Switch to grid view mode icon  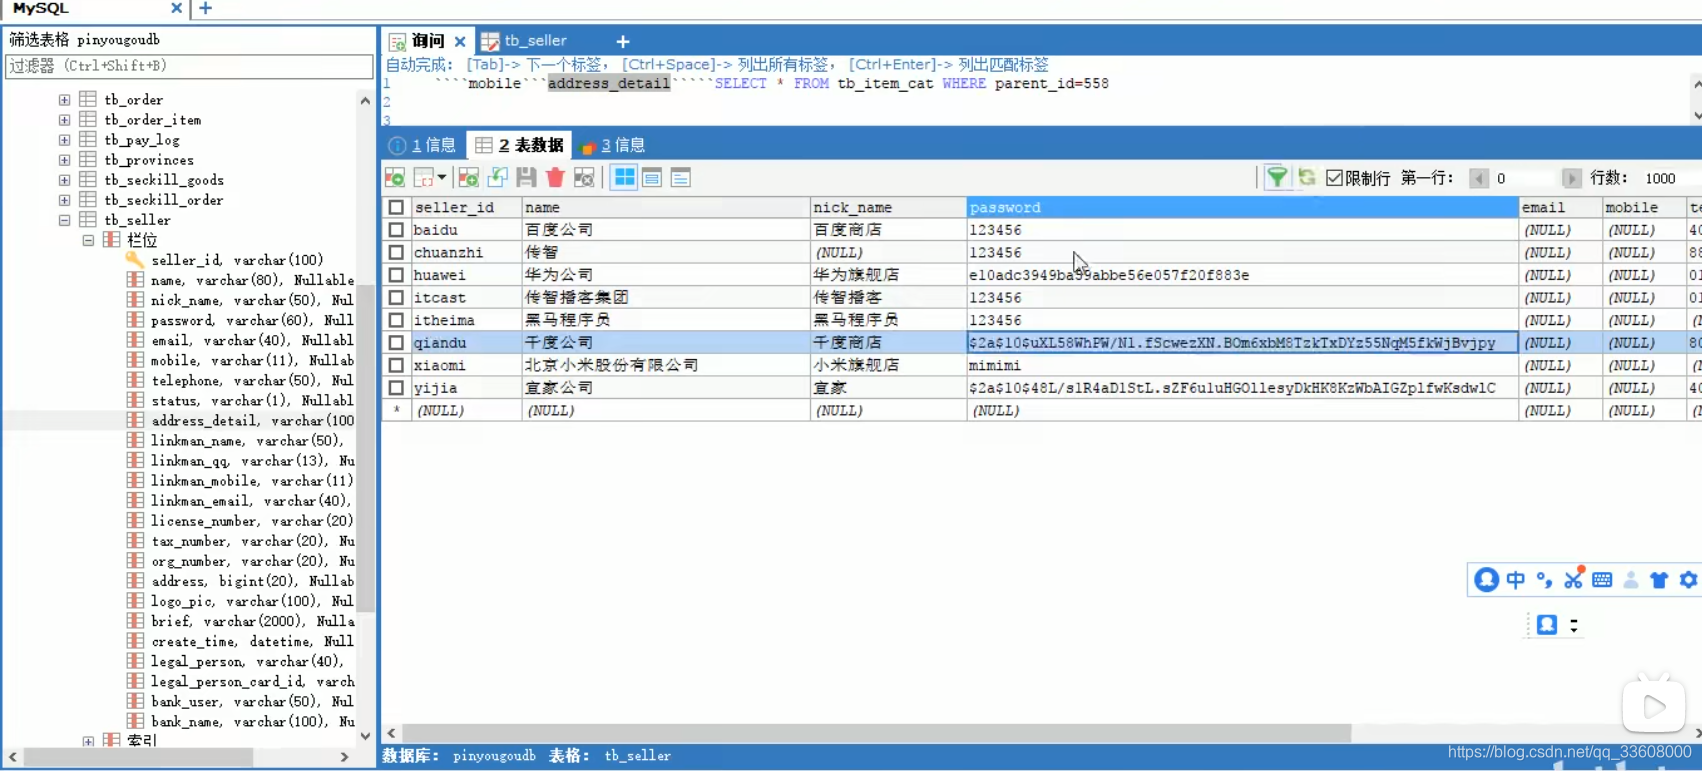coord(624,178)
